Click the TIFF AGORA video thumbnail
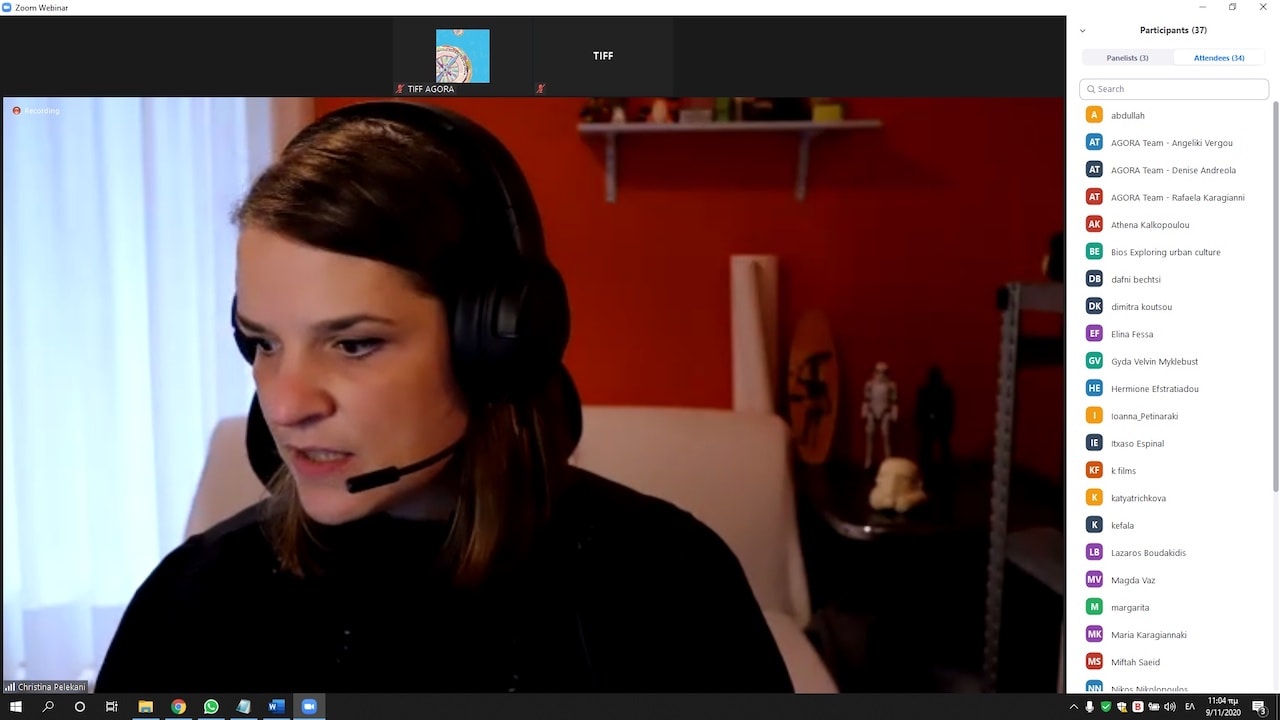The width and height of the screenshot is (1280, 720). [462, 56]
